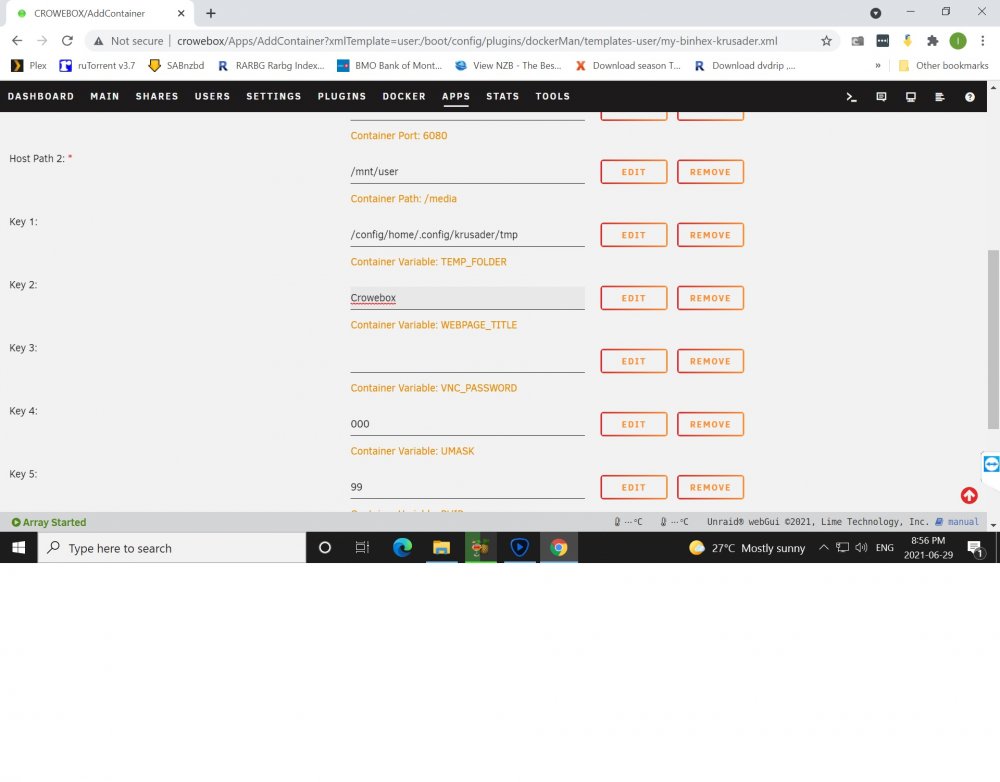This screenshot has width=1000, height=782.
Task: Remove Key 2 WEBPAGE_TITLE variable
Action: (x=710, y=298)
